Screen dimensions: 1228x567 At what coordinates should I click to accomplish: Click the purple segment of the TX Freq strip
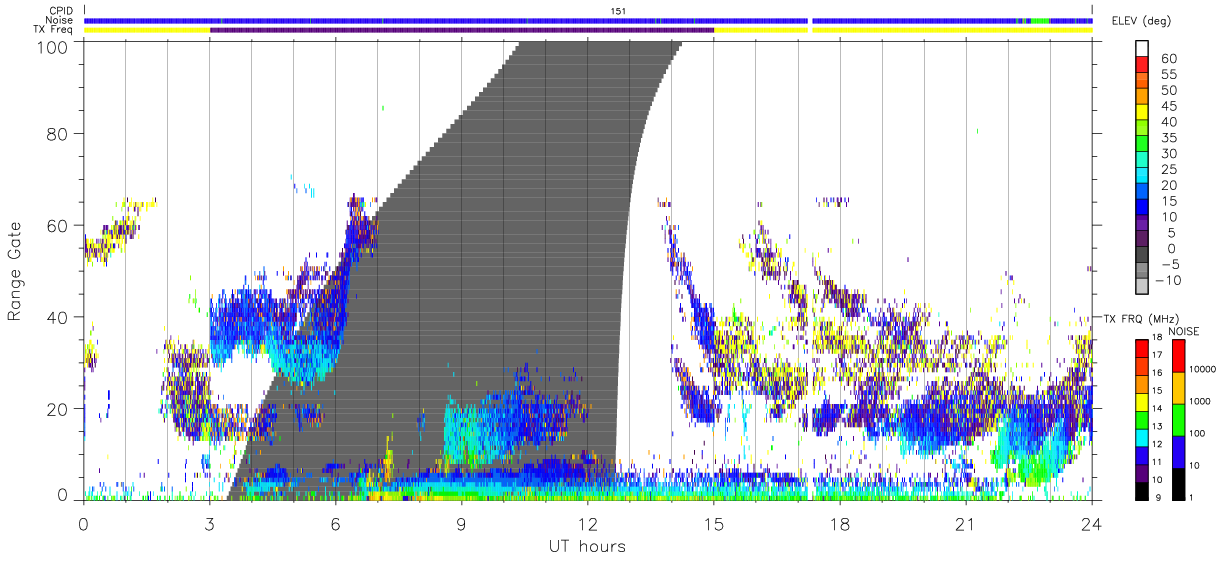(x=462, y=30)
